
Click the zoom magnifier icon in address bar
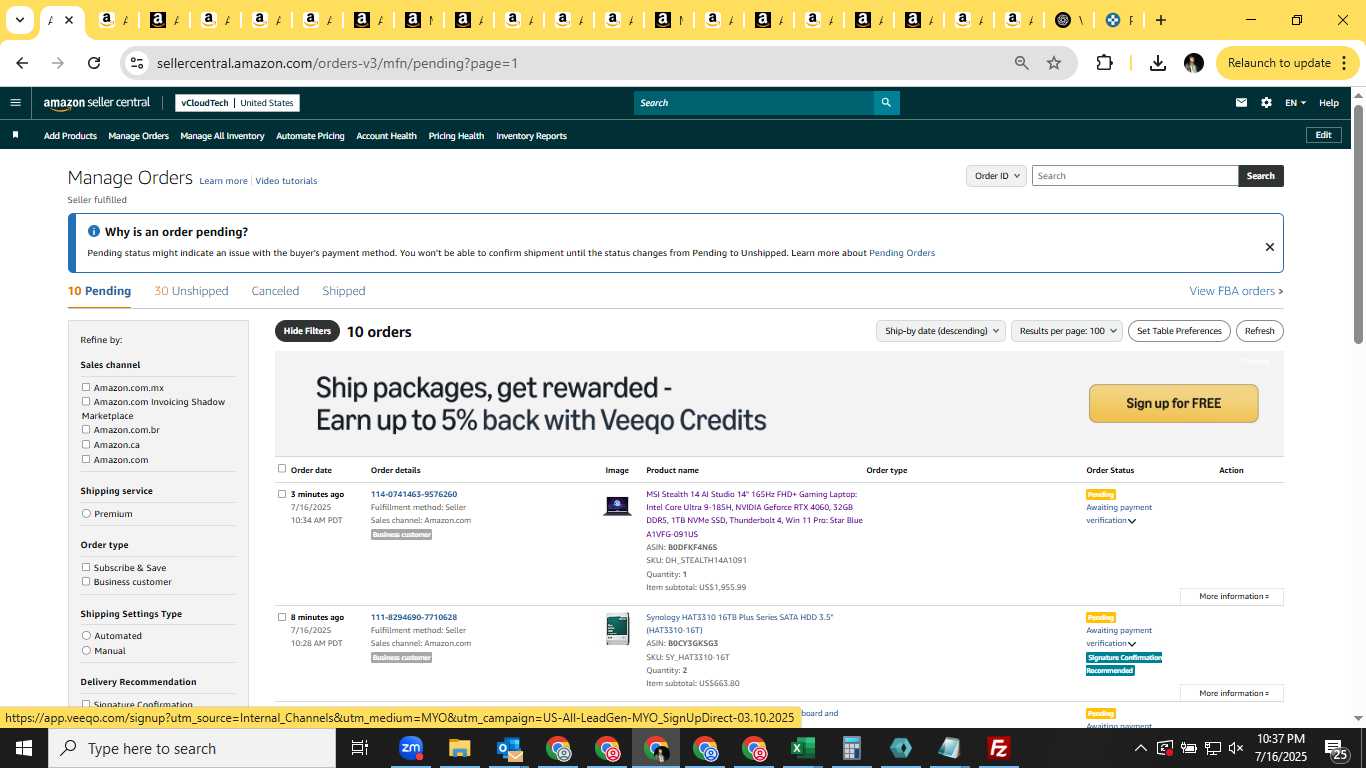point(1022,63)
